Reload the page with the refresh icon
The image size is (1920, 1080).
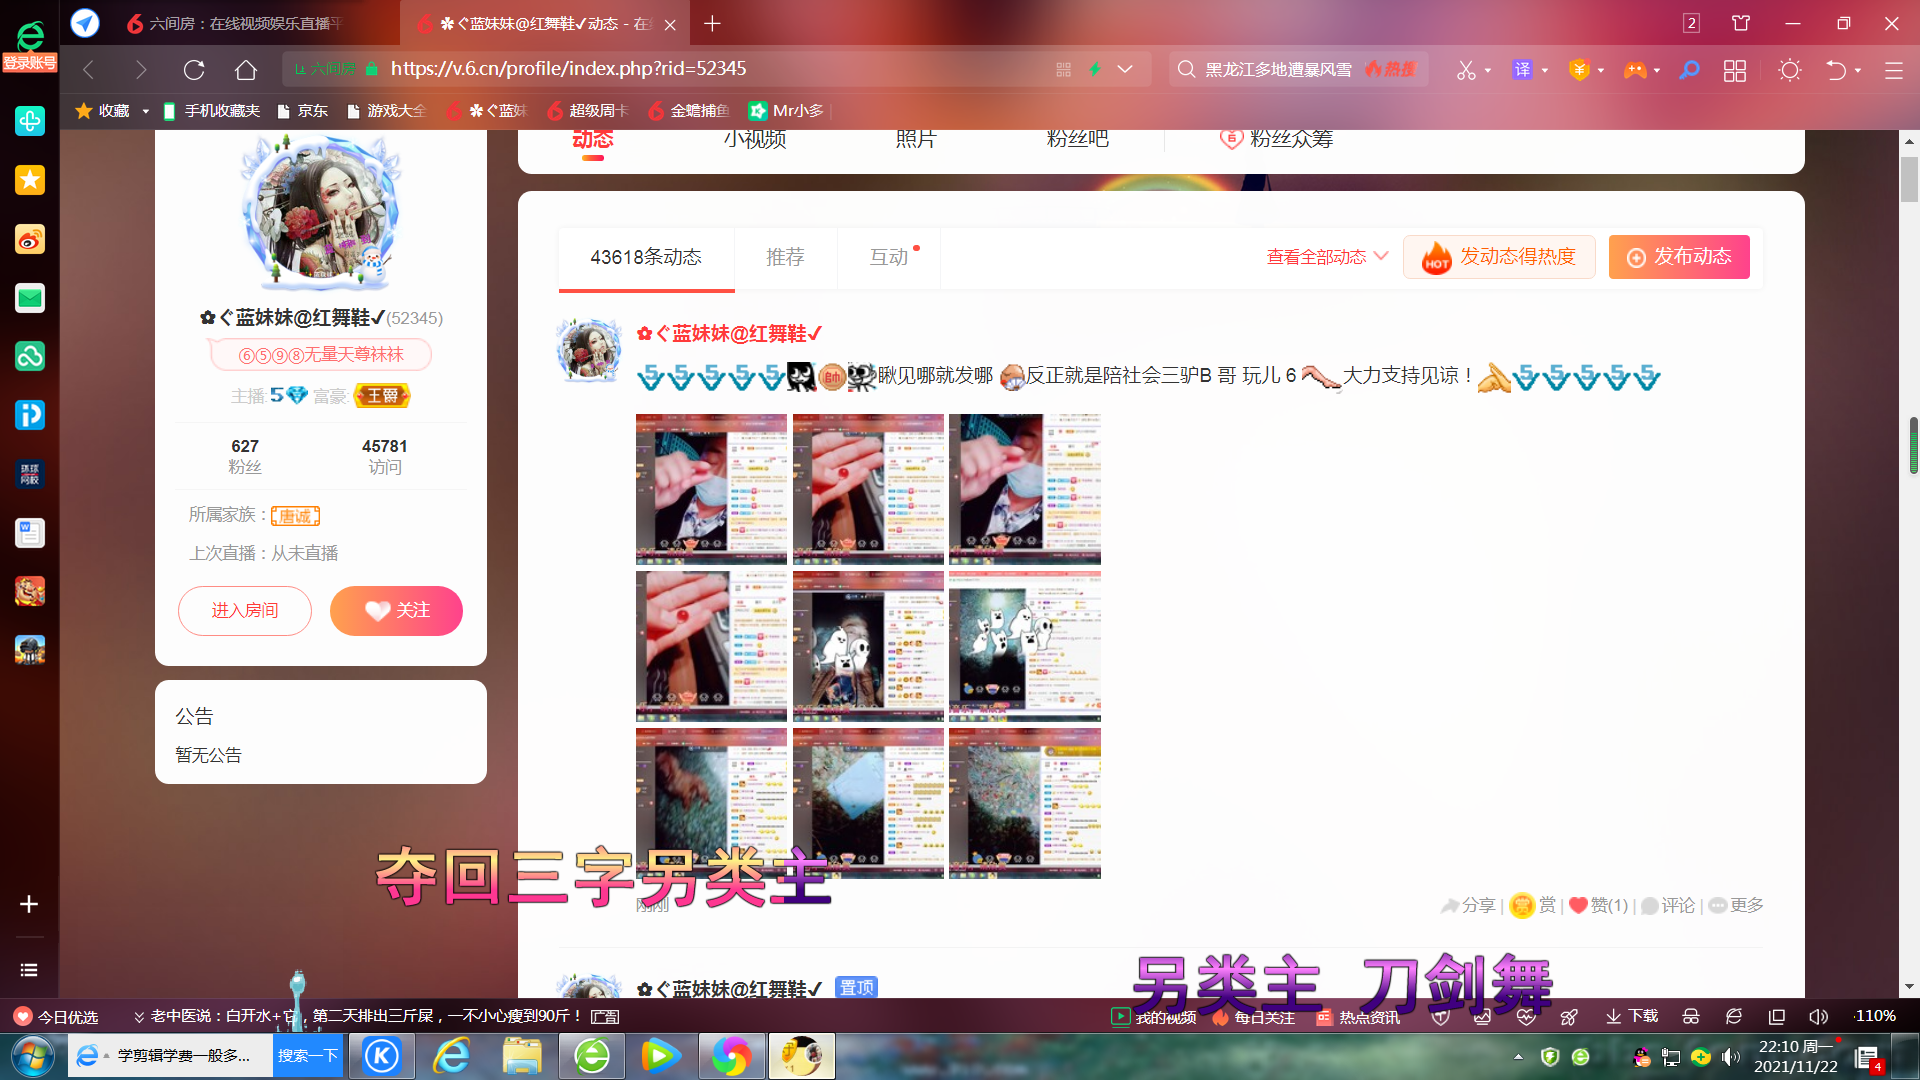click(194, 69)
